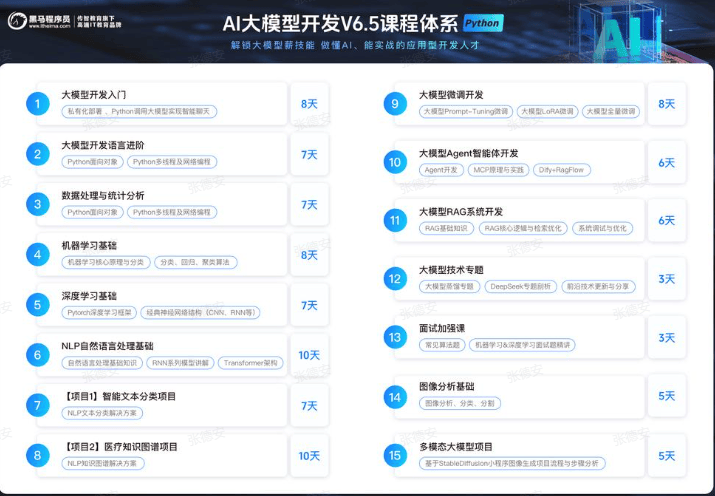Click the 3天 duration box for 大模型技术专题
Screen dimensions: 715x496
[667, 279]
